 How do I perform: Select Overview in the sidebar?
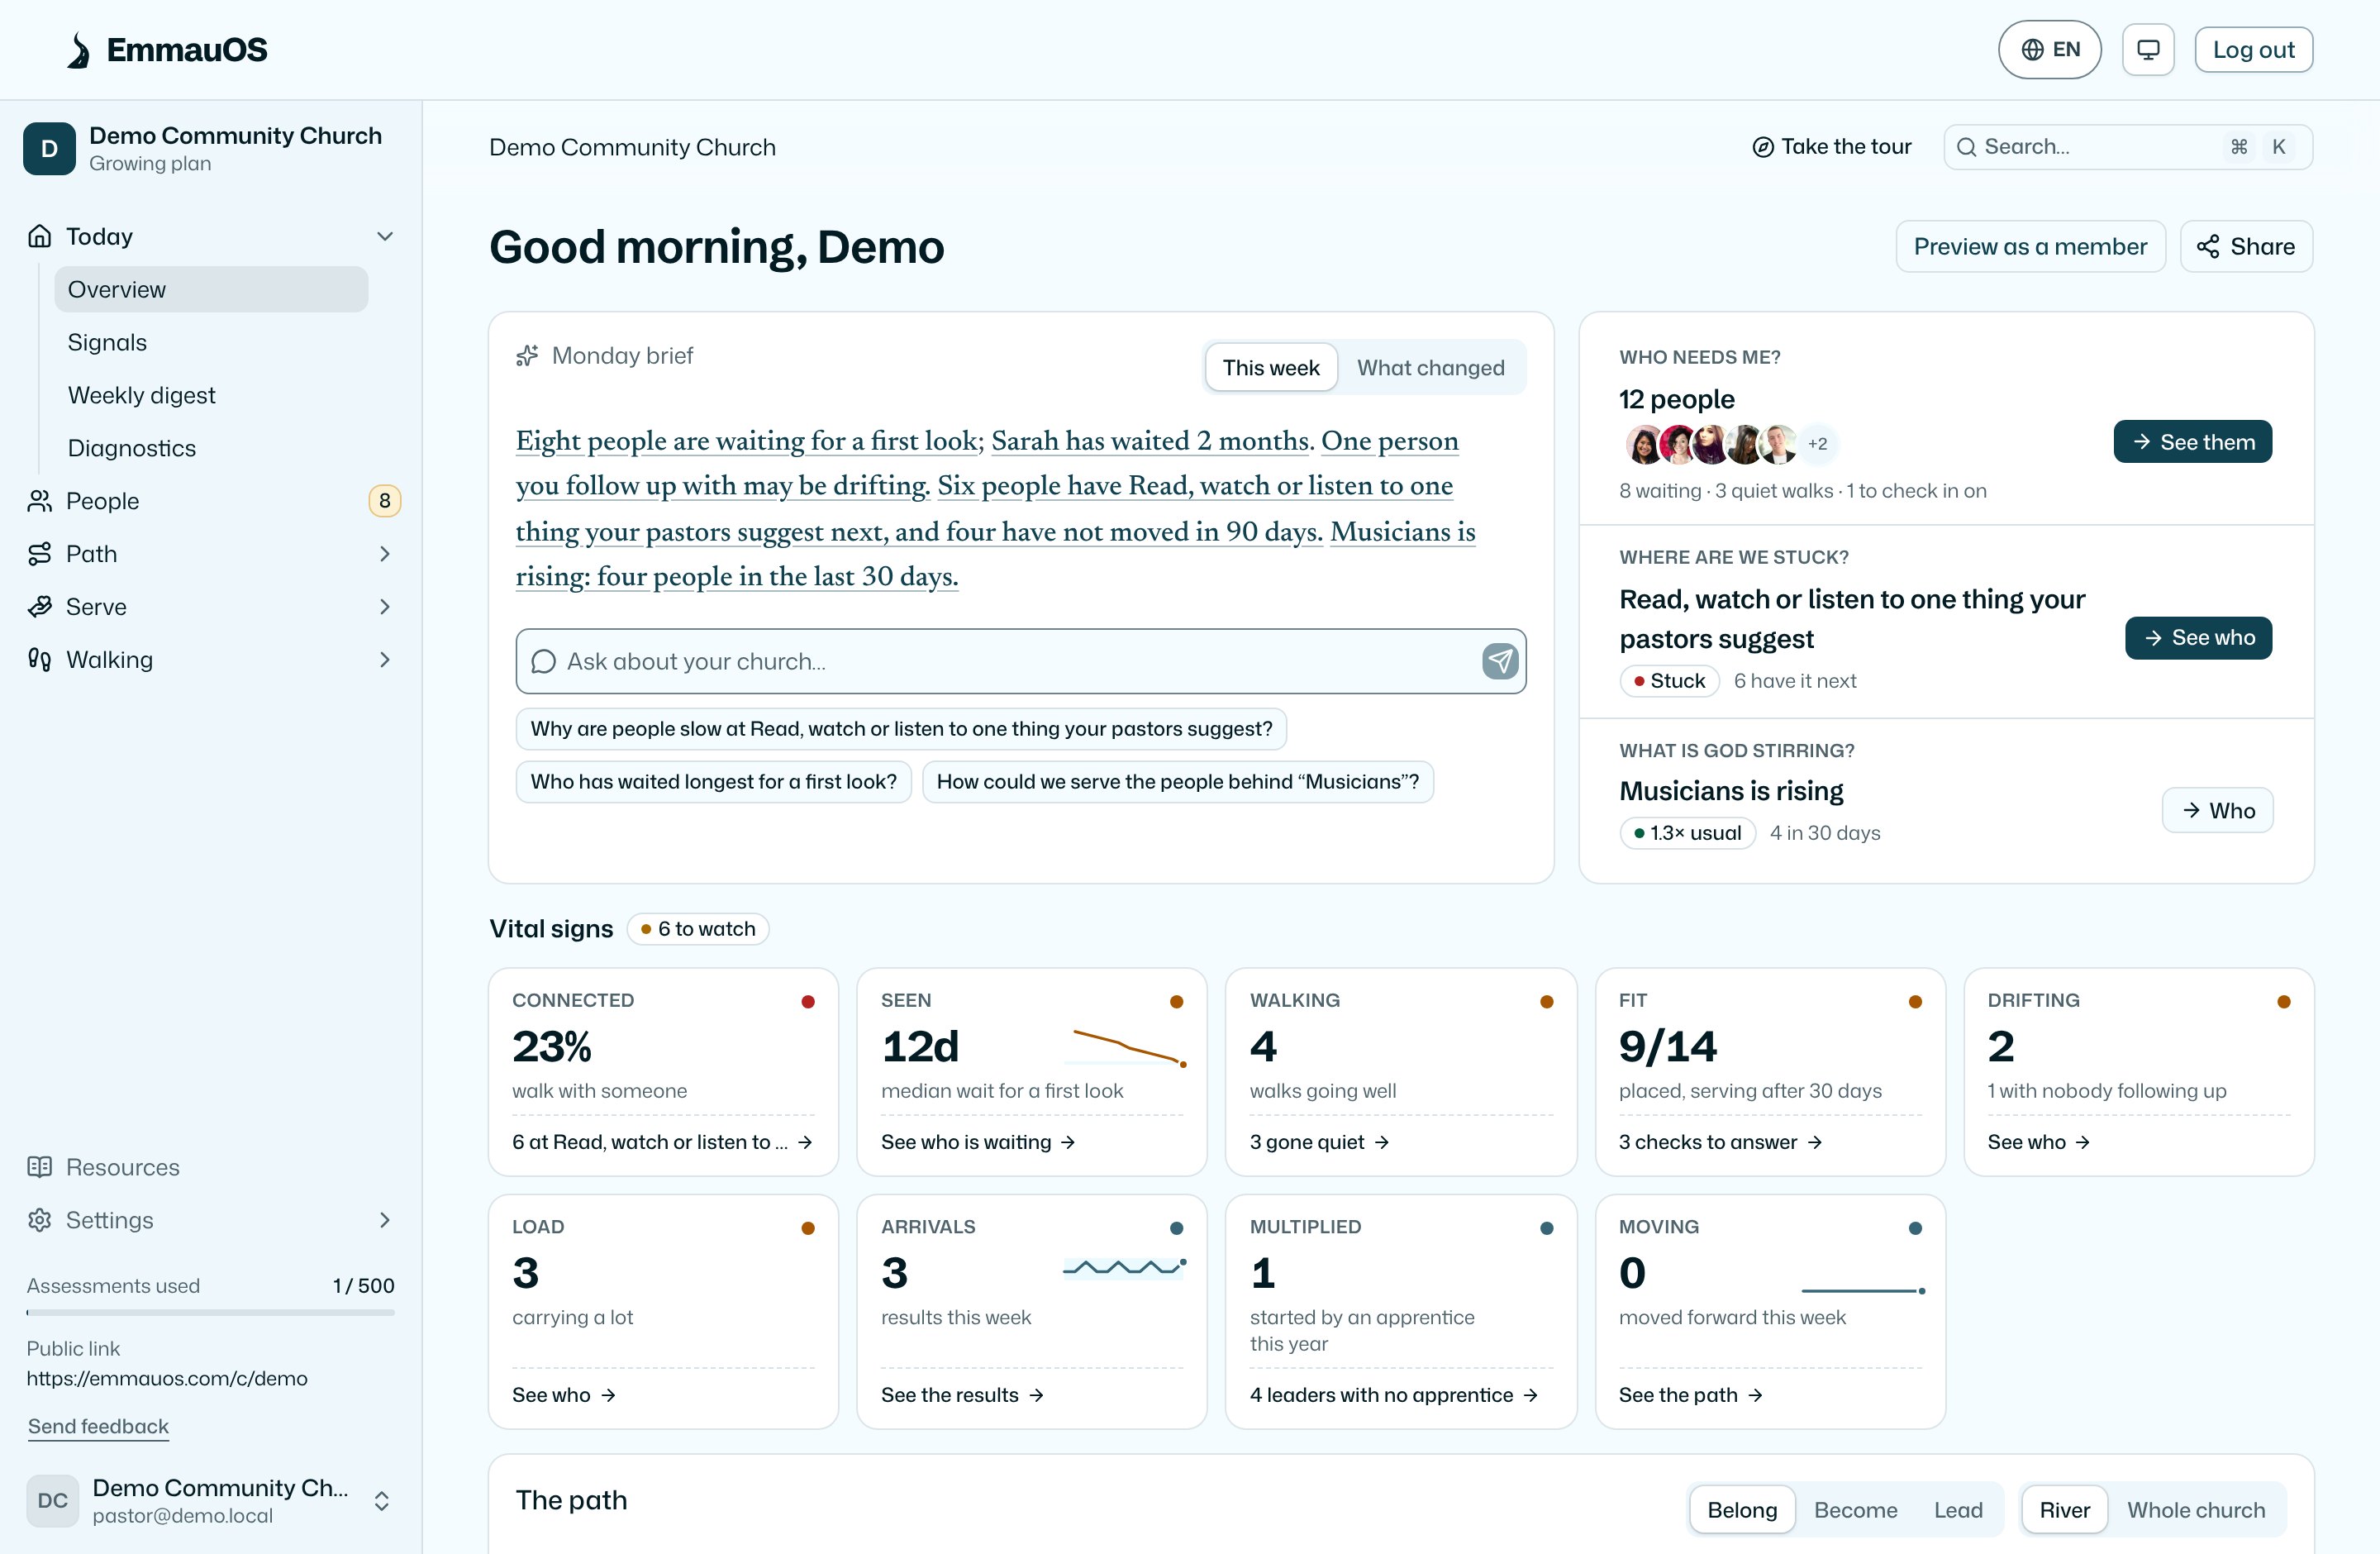tap(211, 289)
